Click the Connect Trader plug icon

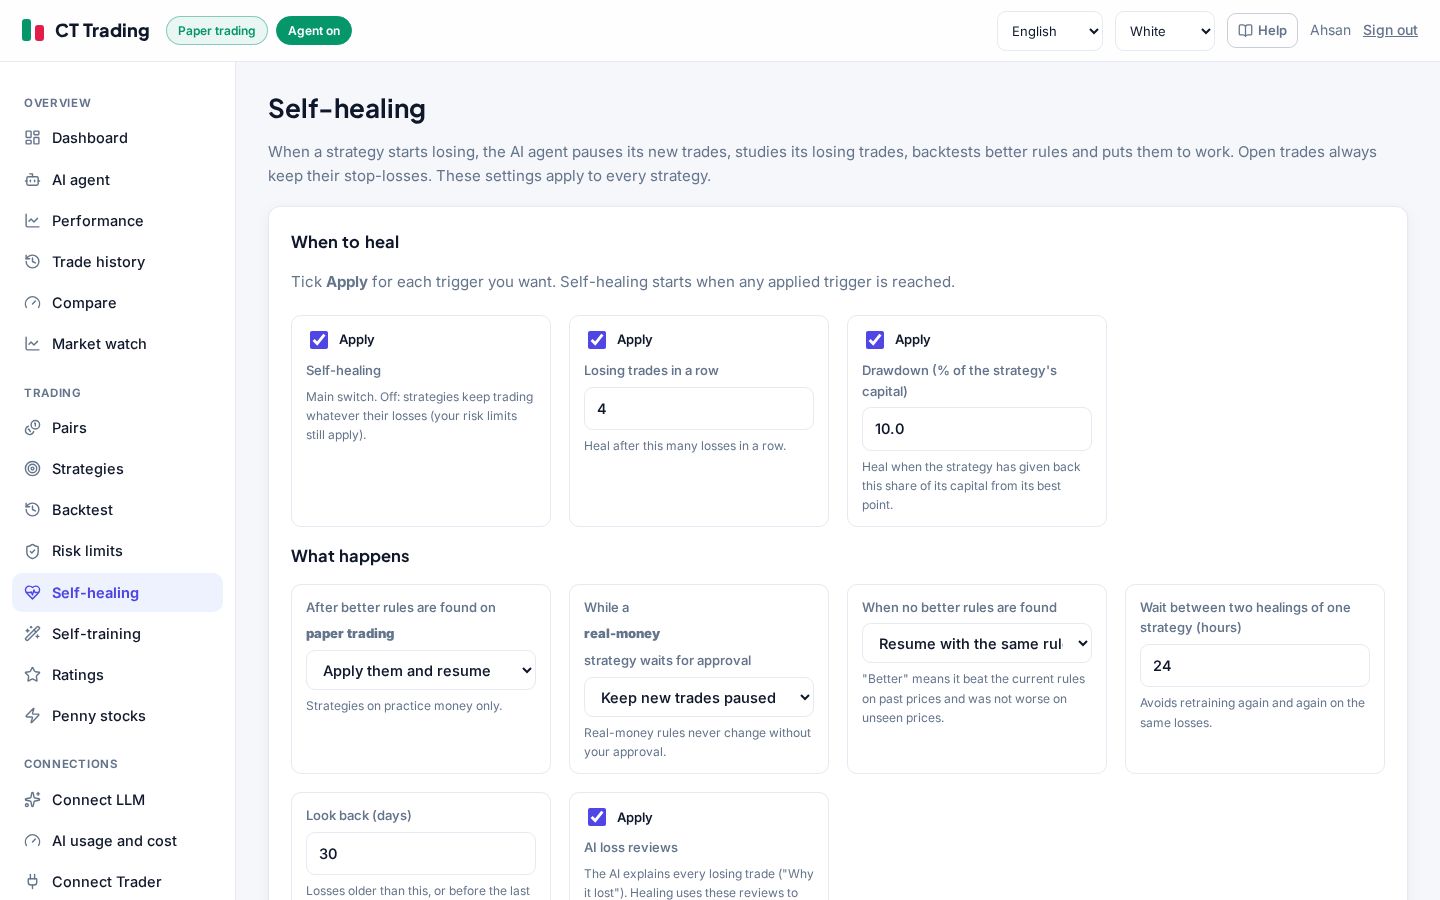32,882
